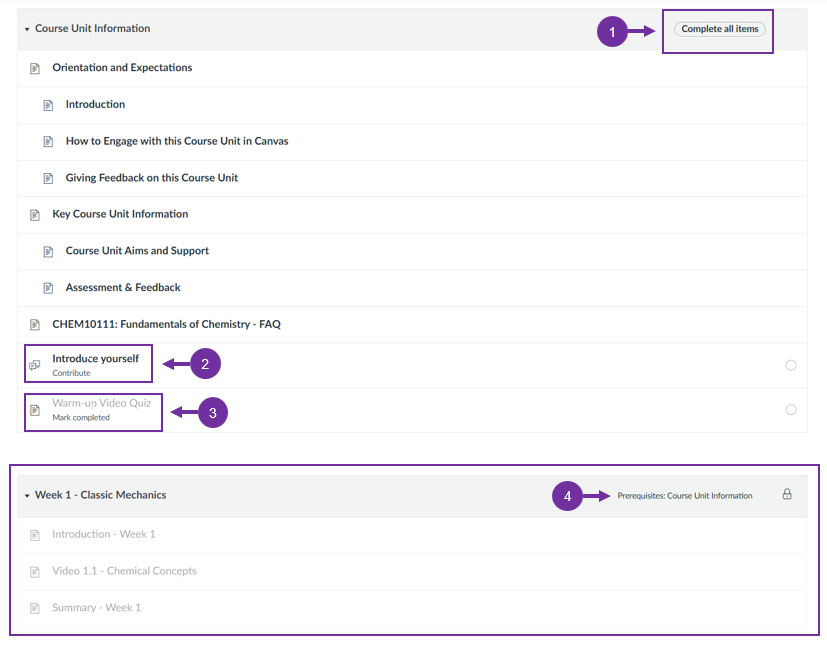
Task: Open the Orientation and Expectations page
Action: (122, 68)
